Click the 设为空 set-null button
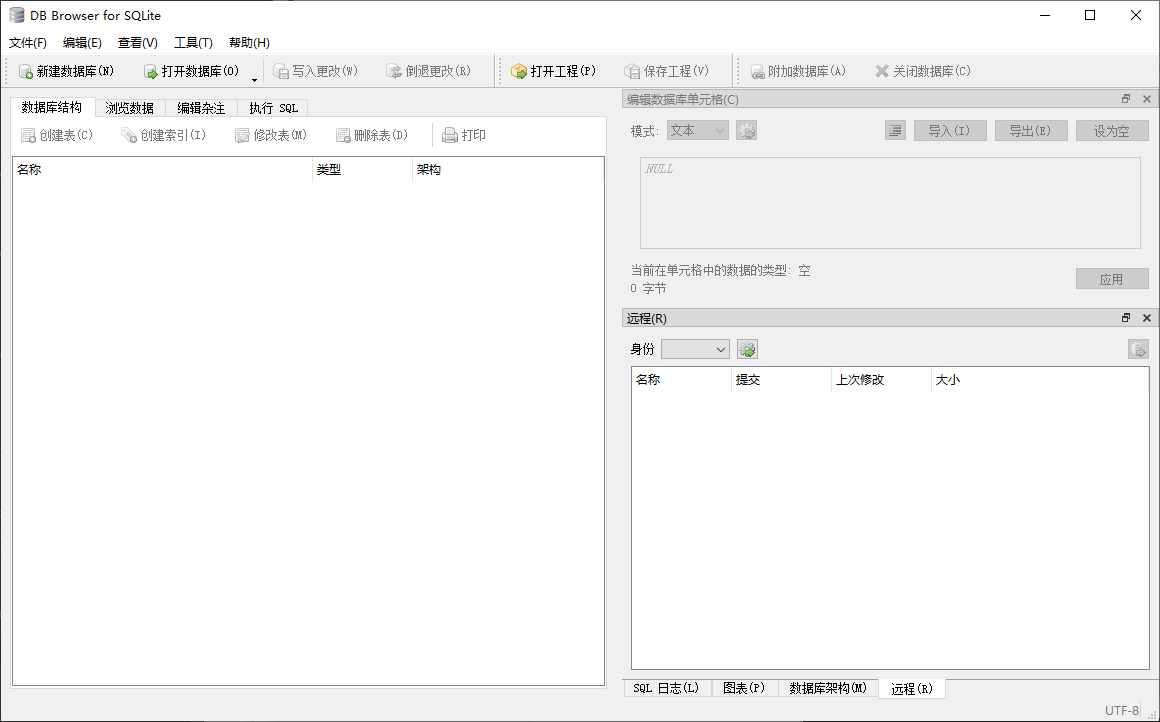1160x722 pixels. pos(1111,131)
